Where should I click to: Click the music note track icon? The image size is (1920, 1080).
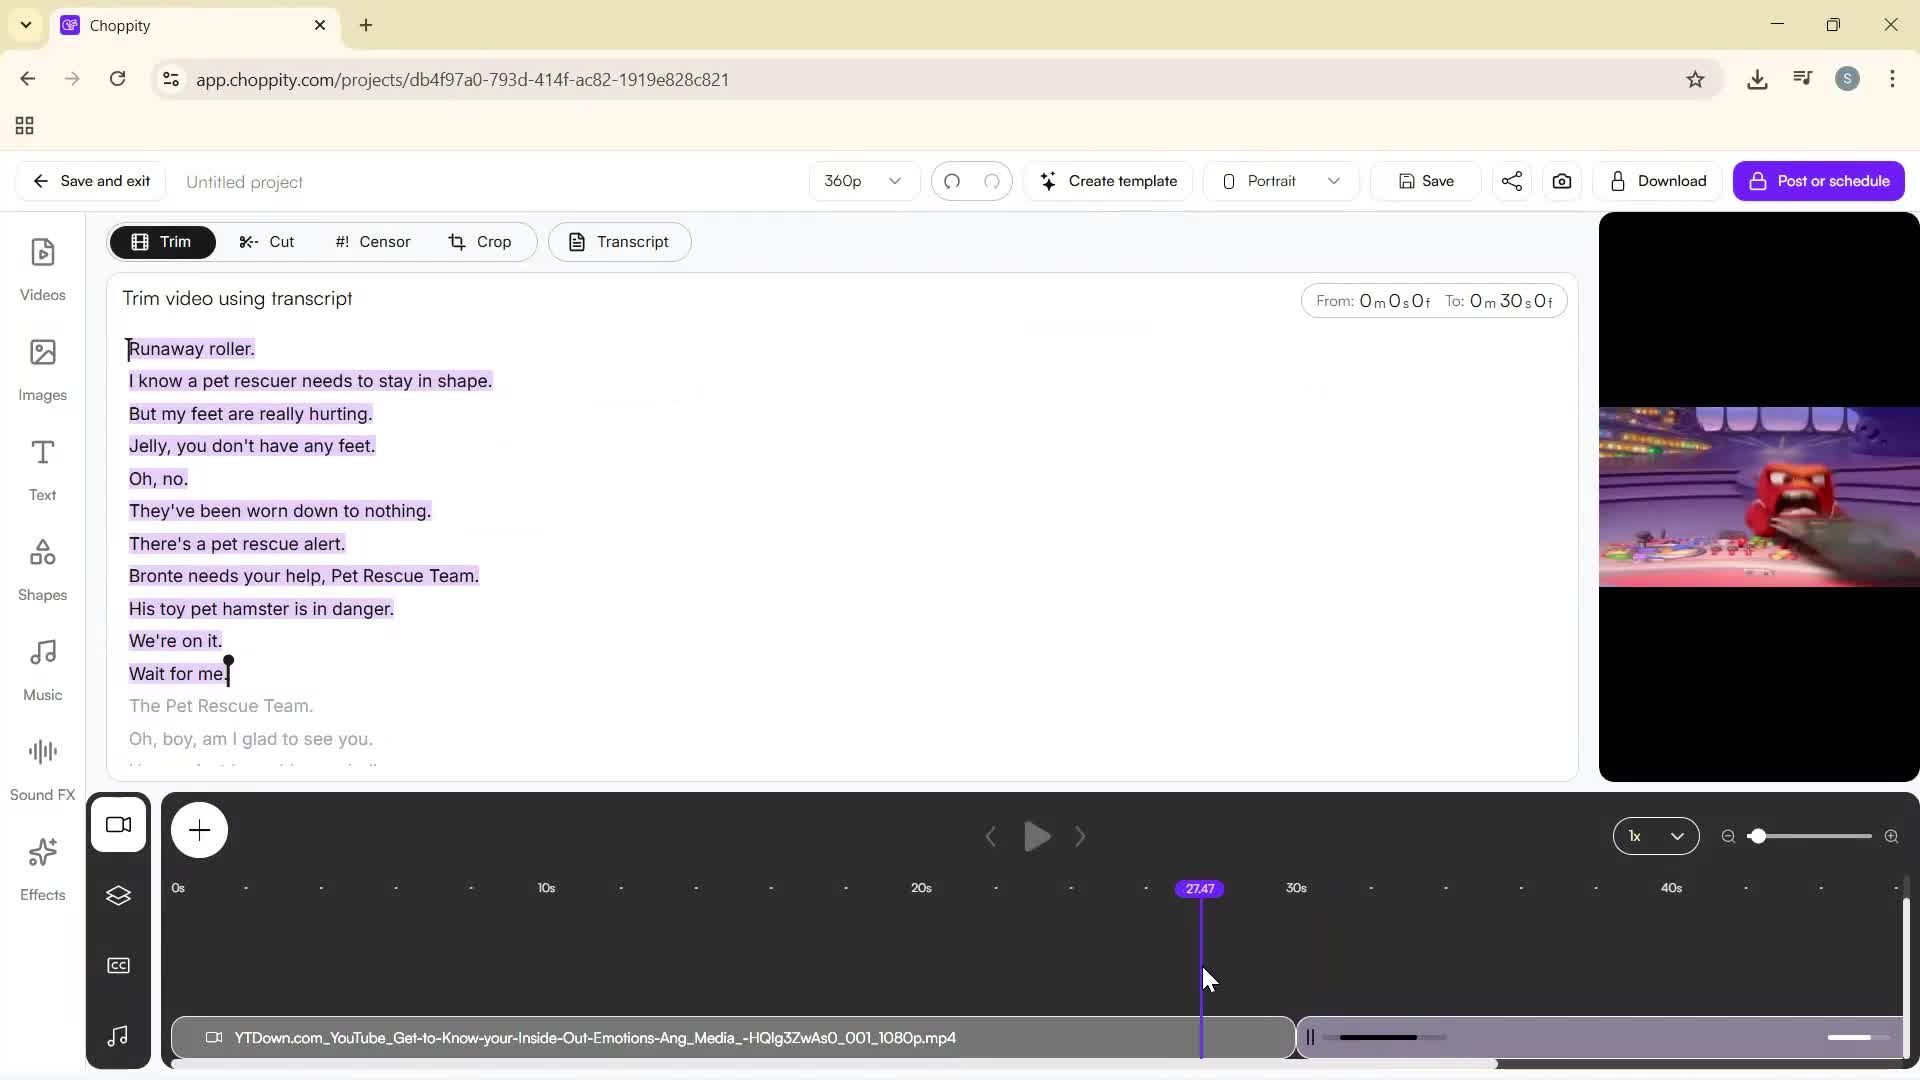click(x=119, y=1037)
